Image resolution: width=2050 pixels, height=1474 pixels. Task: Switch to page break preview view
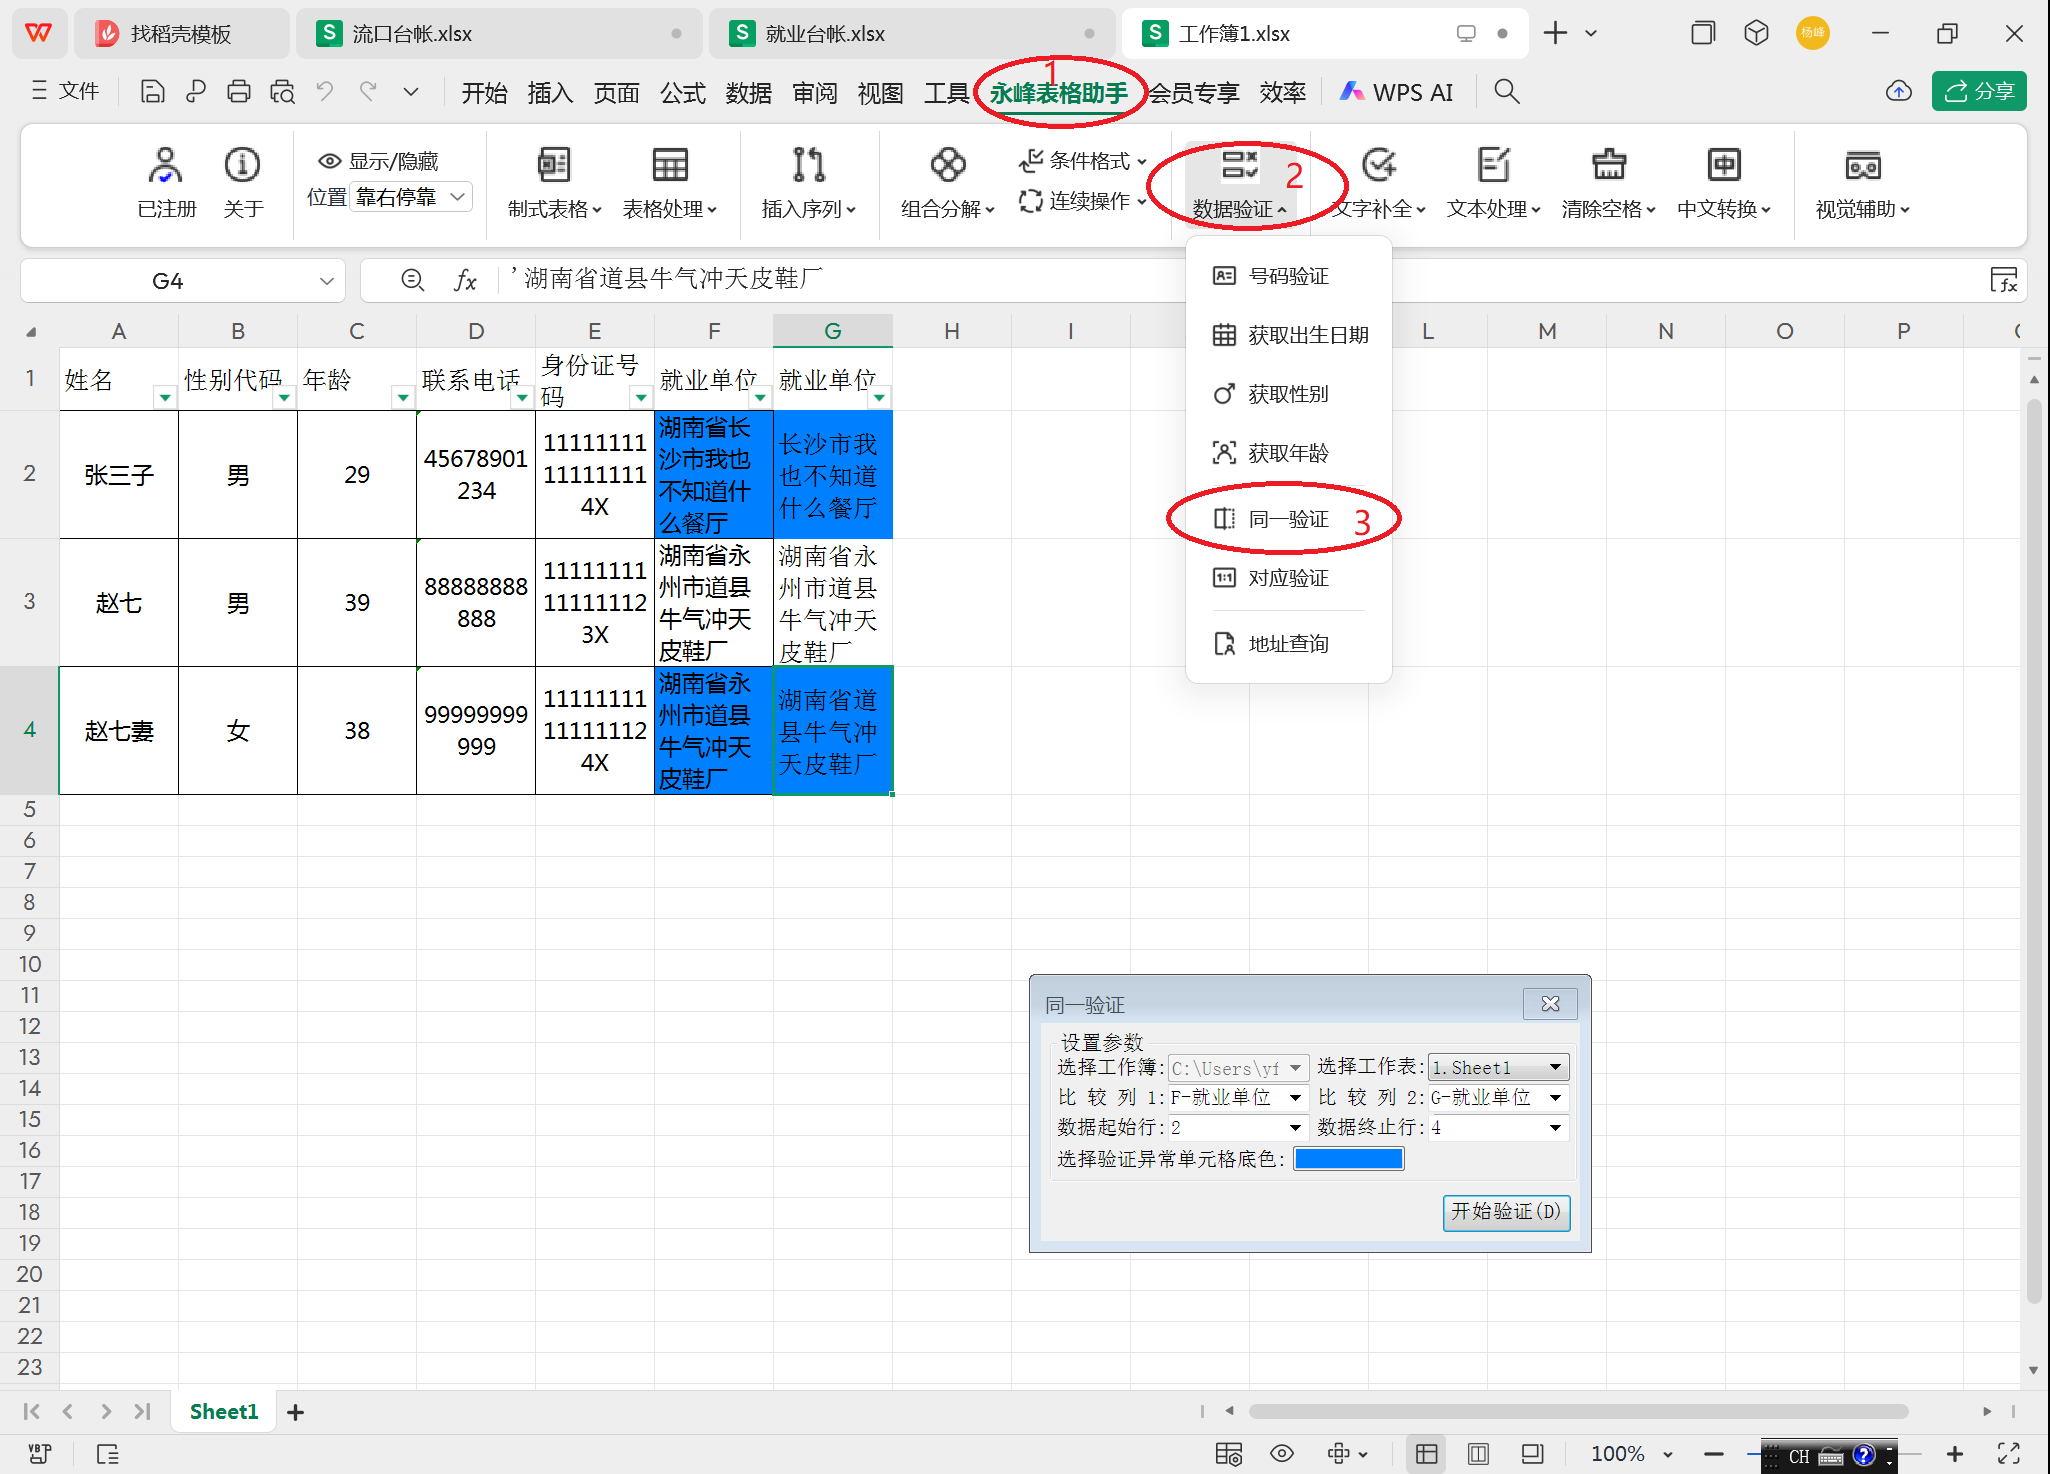1478,1454
